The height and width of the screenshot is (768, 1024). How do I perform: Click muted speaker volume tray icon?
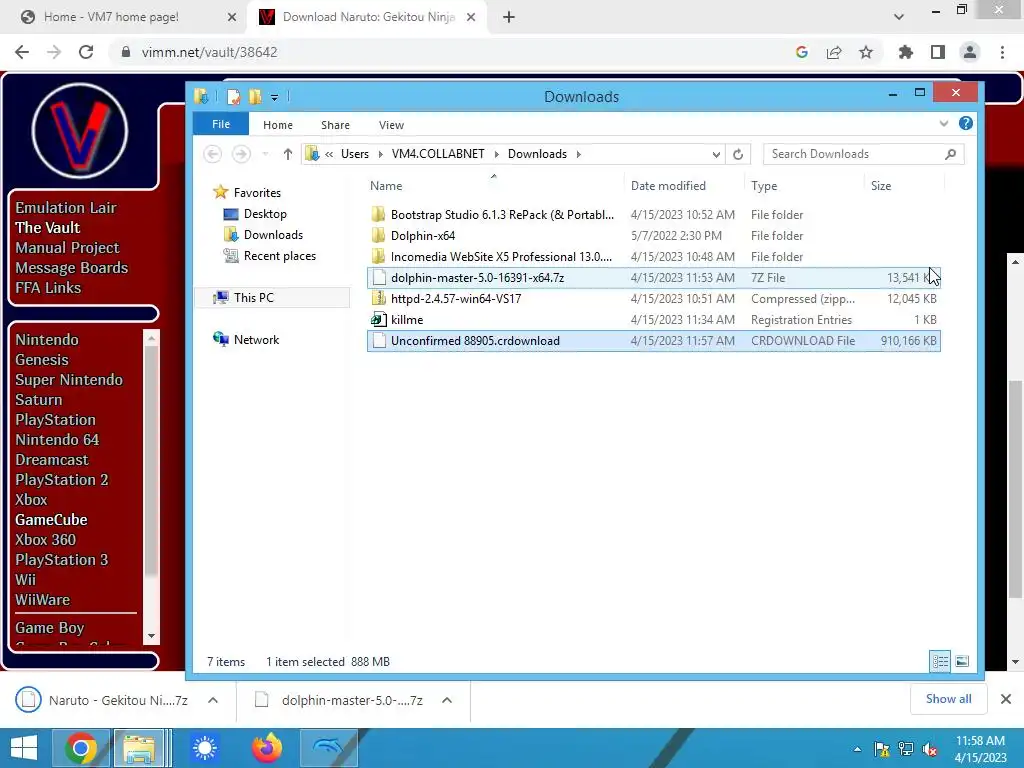tap(930, 749)
